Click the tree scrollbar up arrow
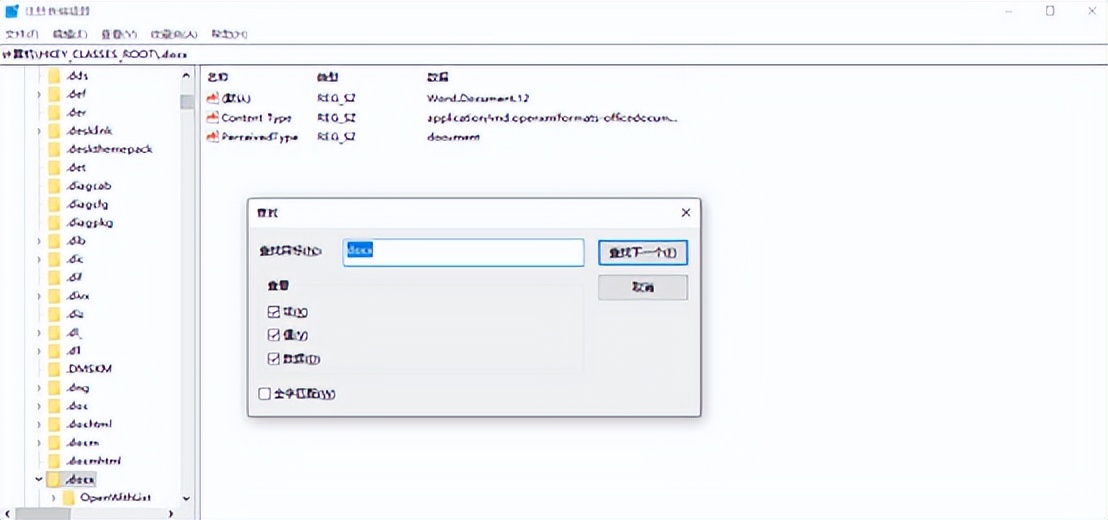 point(187,76)
